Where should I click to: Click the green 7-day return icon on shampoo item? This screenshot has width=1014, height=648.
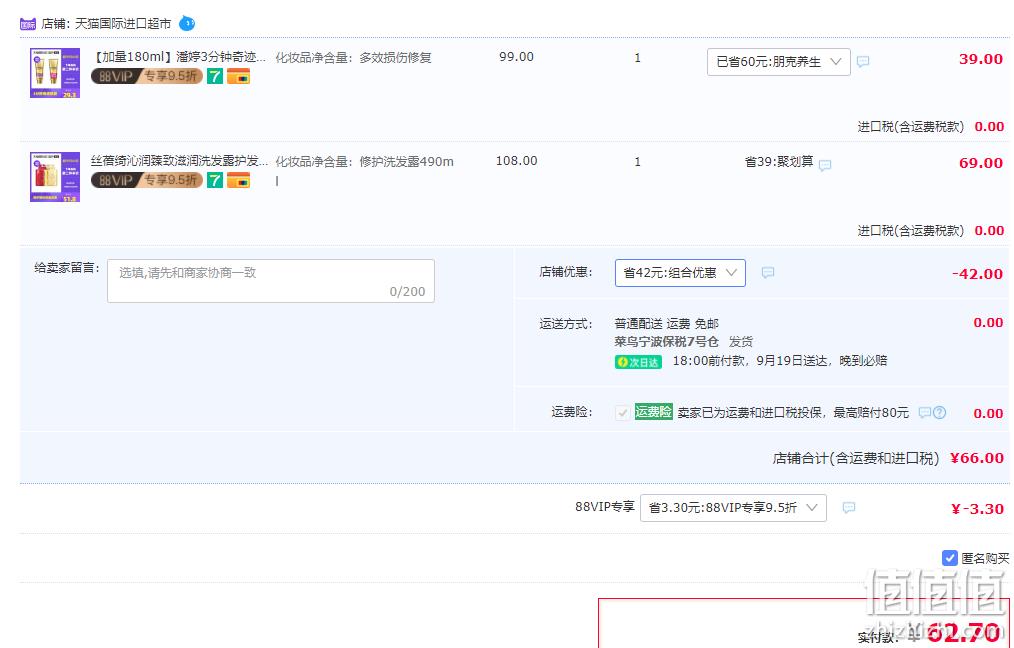pyautogui.click(x=215, y=180)
